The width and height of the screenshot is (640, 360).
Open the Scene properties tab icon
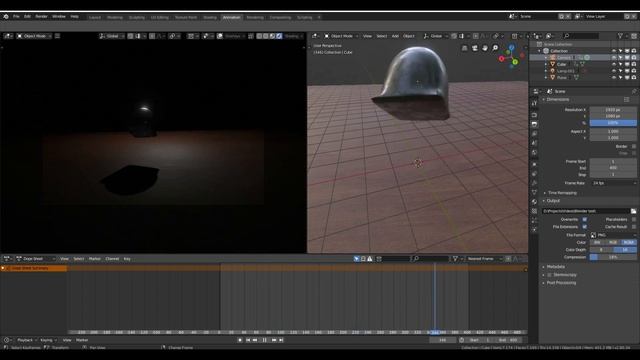click(534, 143)
